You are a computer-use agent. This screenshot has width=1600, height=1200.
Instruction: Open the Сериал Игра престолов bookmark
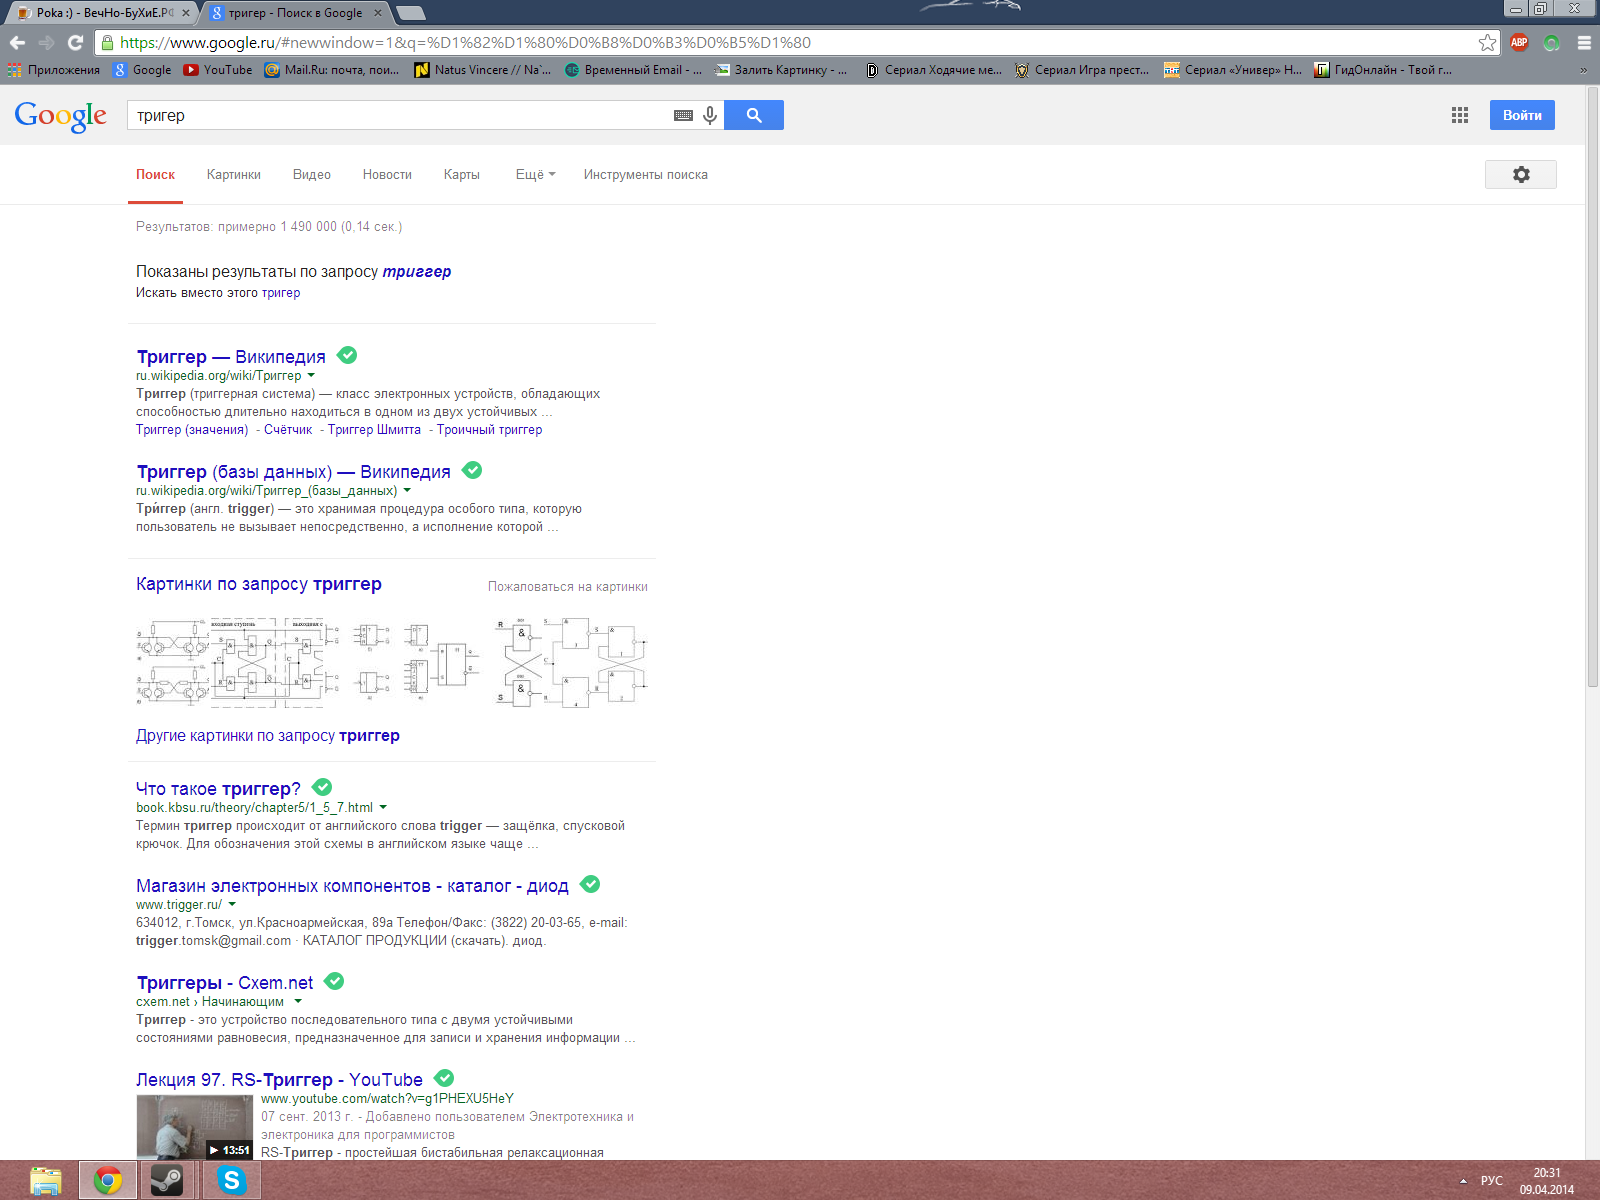(x=1082, y=70)
